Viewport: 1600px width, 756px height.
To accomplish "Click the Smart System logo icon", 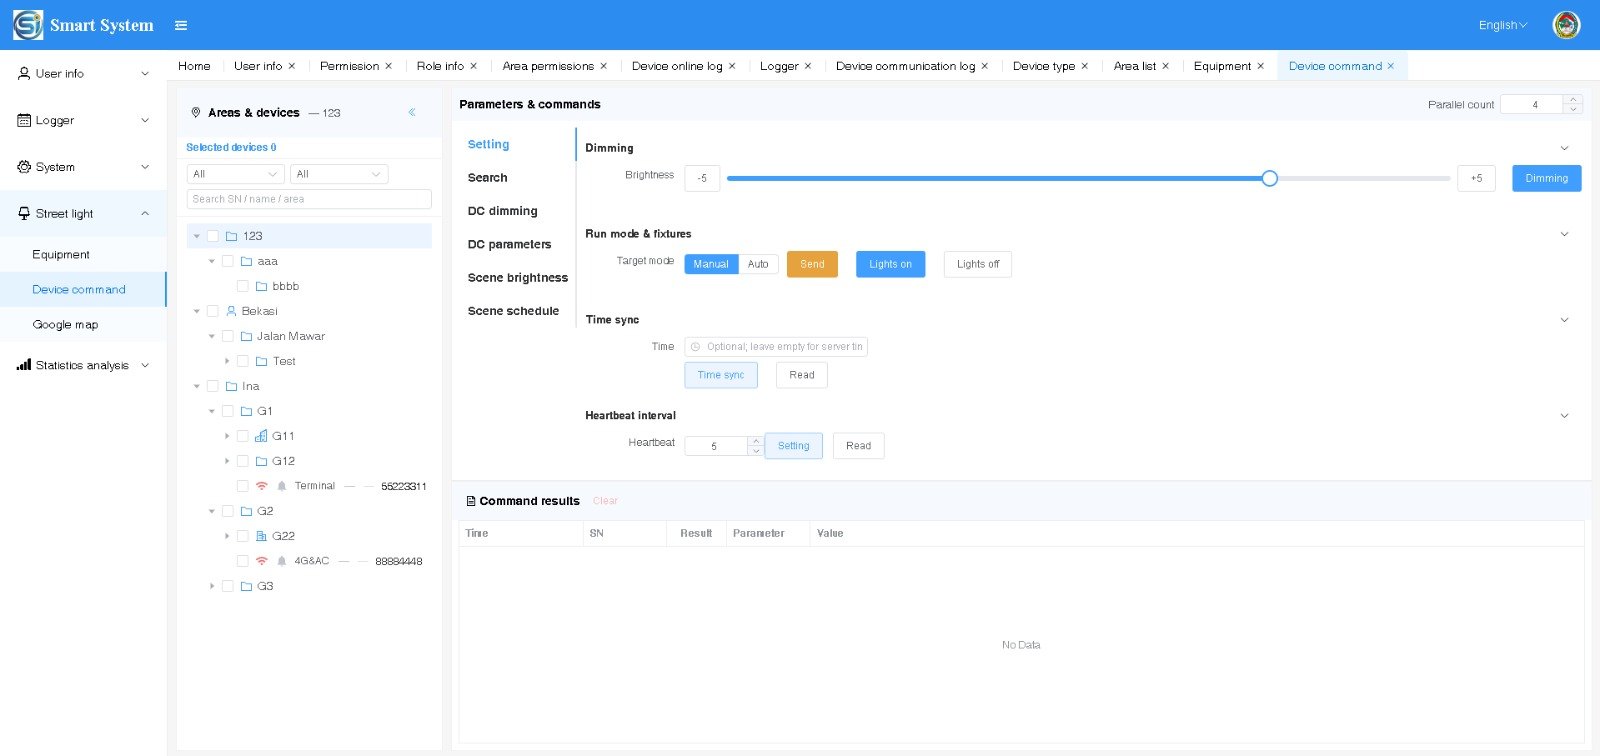I will (28, 25).
